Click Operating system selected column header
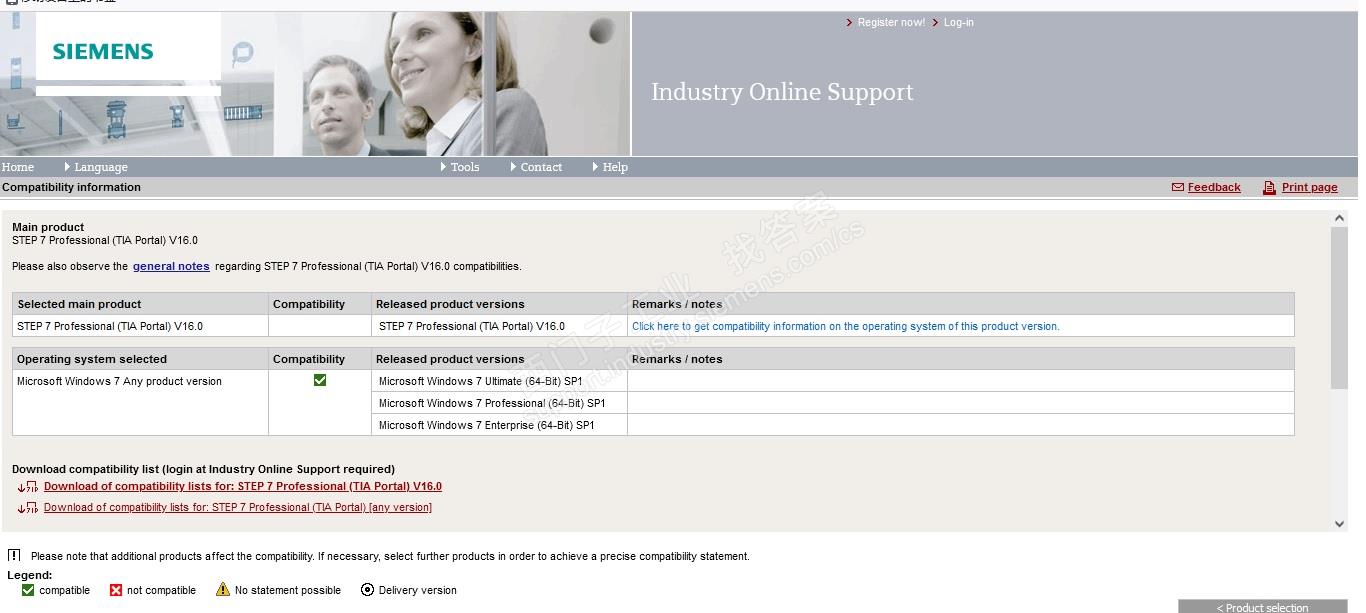 click(x=140, y=359)
